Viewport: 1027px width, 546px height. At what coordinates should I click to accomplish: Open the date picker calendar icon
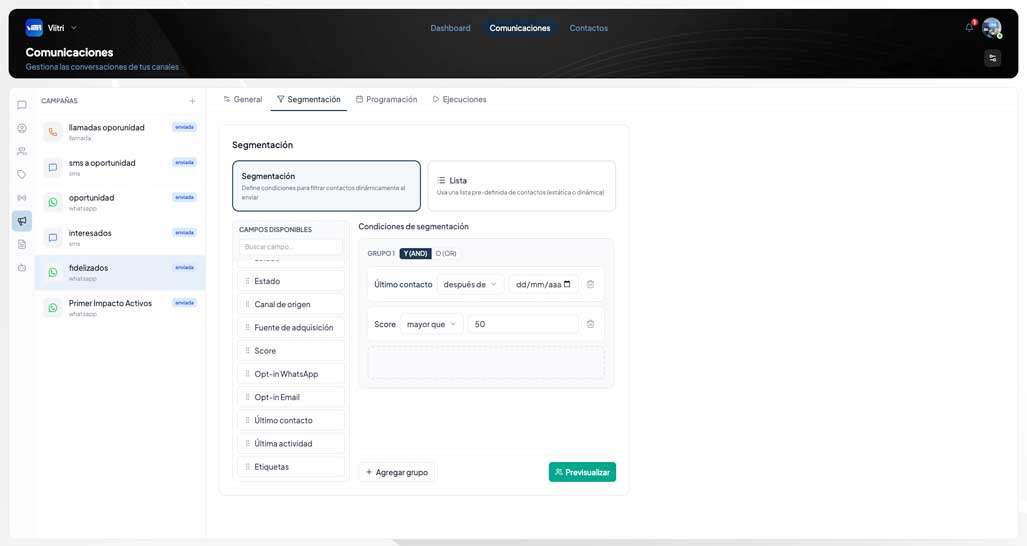click(x=567, y=284)
